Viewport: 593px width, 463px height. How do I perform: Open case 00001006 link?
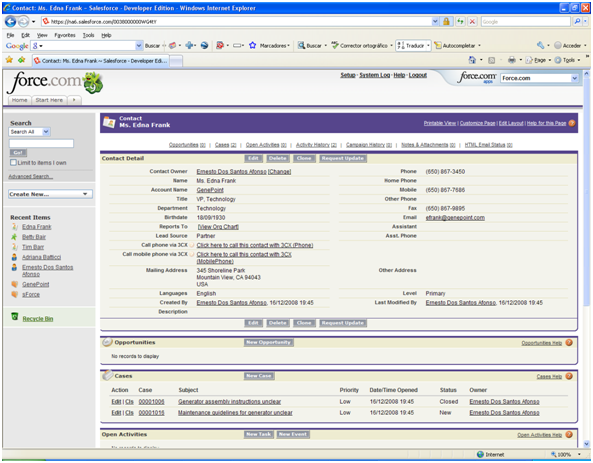tap(151, 402)
